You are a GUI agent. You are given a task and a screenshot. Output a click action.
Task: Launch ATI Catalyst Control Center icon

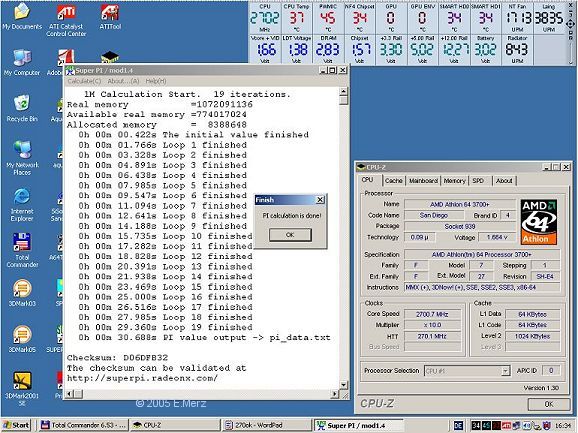click(66, 20)
